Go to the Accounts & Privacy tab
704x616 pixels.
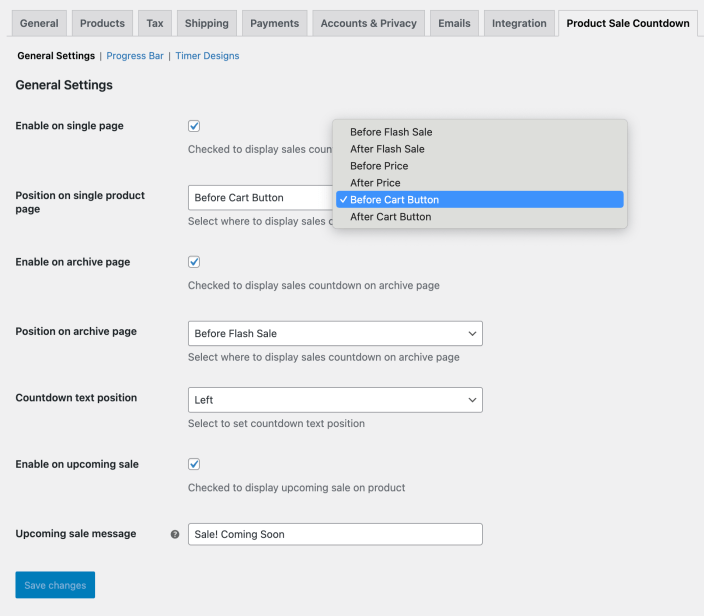(x=368, y=23)
